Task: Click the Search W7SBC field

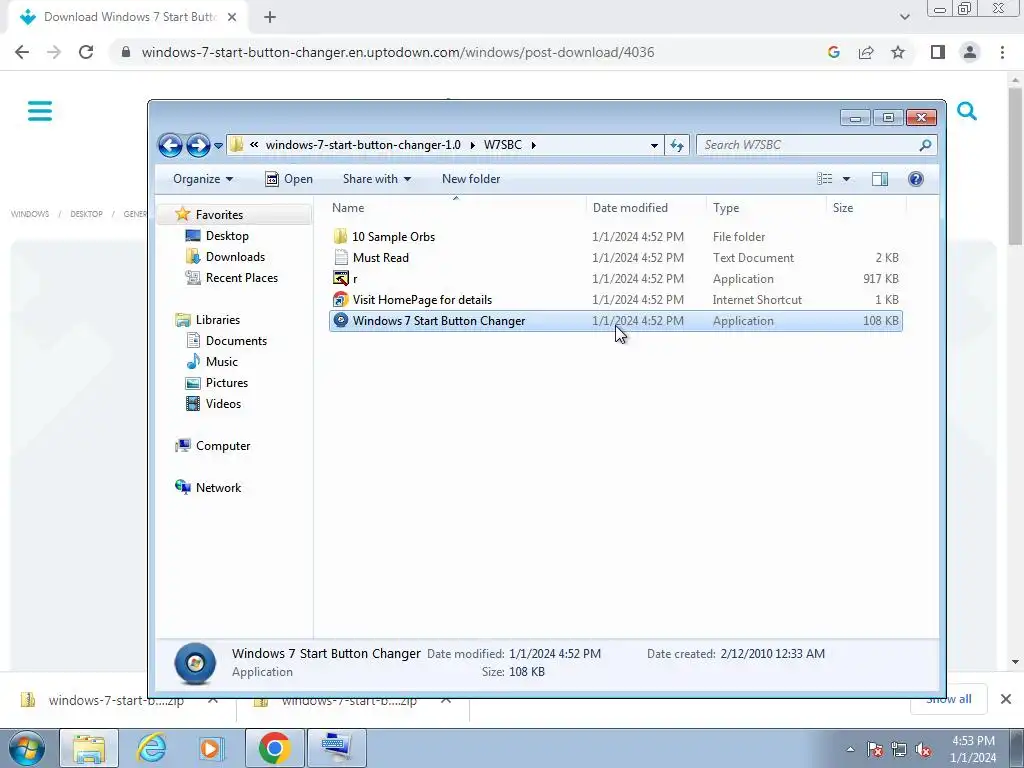Action: (x=816, y=145)
